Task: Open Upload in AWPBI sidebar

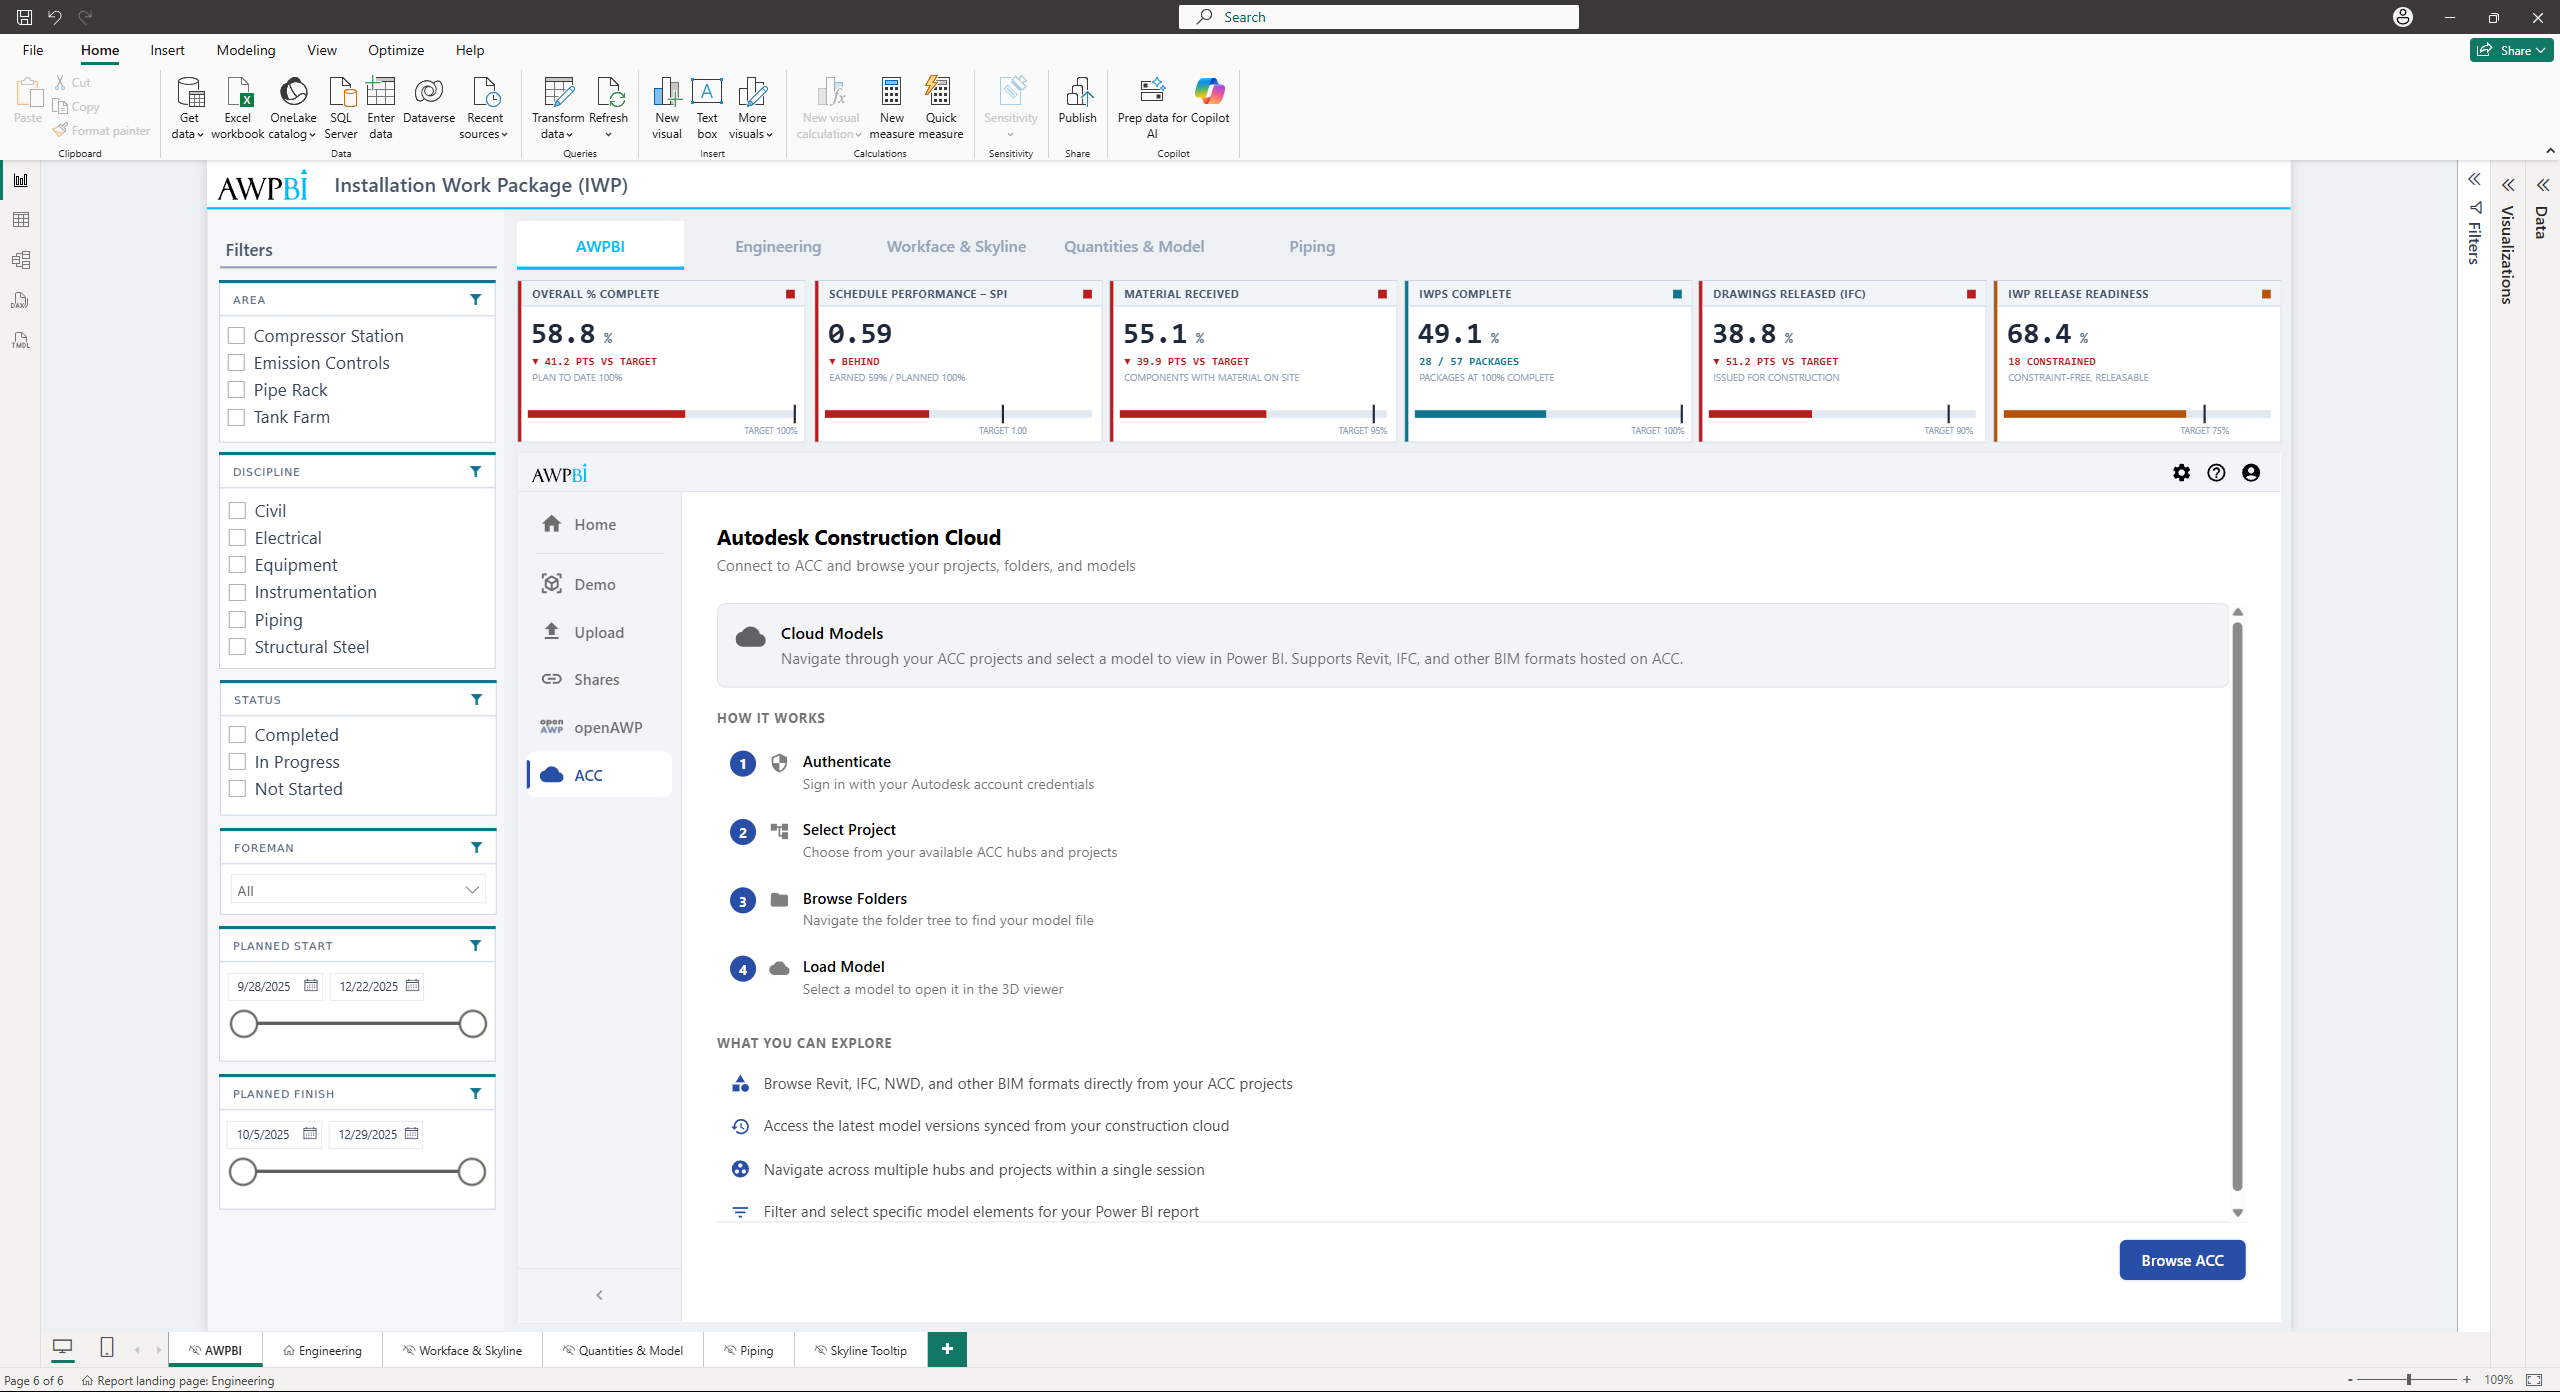Action: tap(598, 633)
